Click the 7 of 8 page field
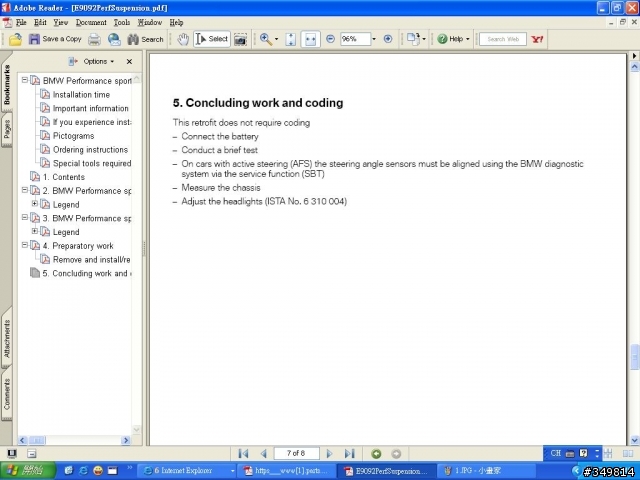This screenshot has height=480, width=640. click(x=296, y=453)
